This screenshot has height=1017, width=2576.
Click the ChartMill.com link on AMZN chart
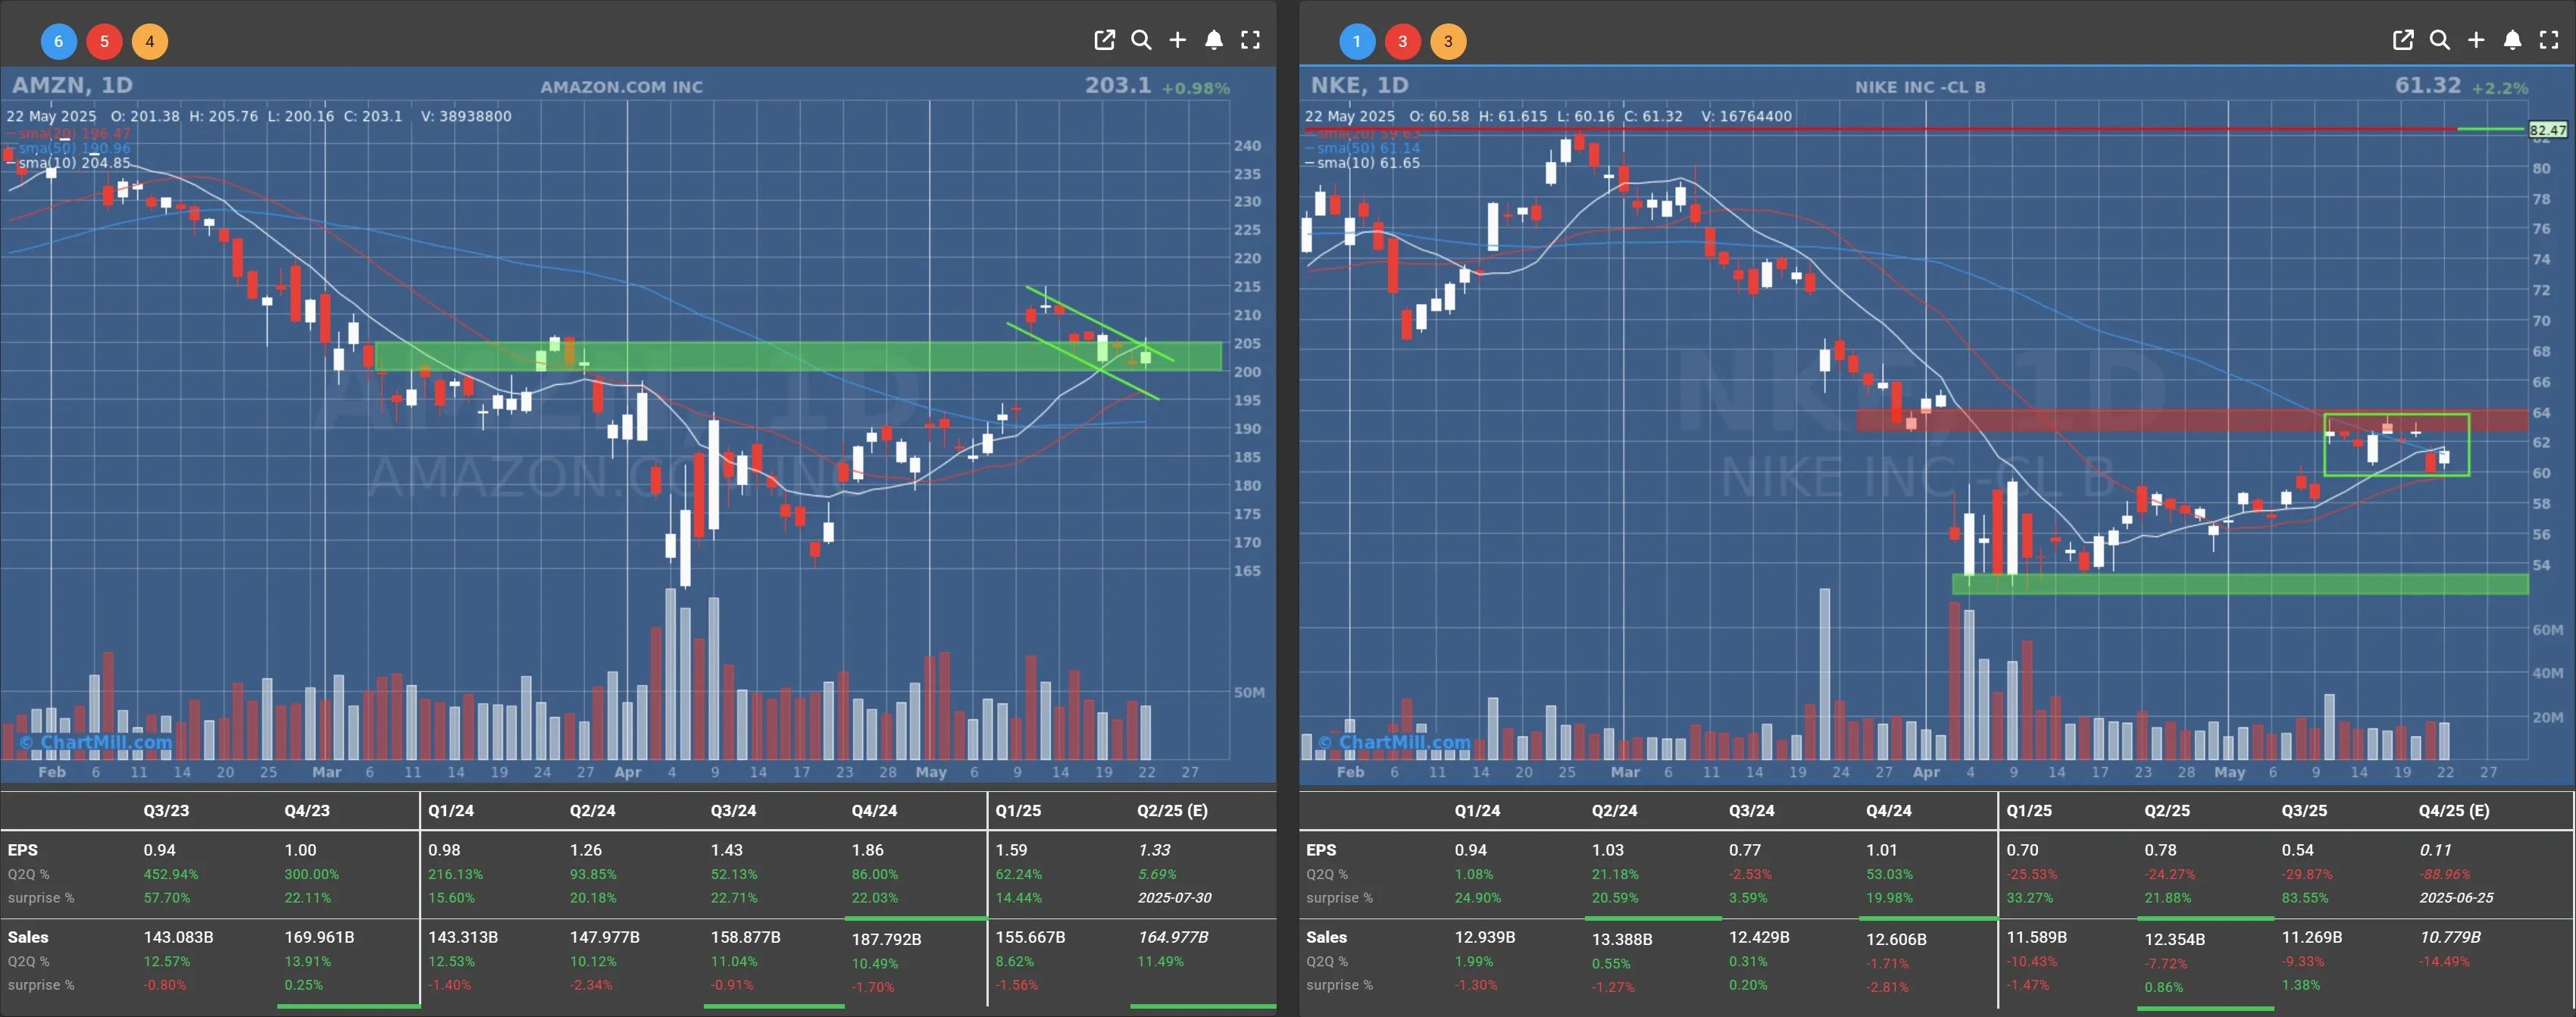[96, 742]
